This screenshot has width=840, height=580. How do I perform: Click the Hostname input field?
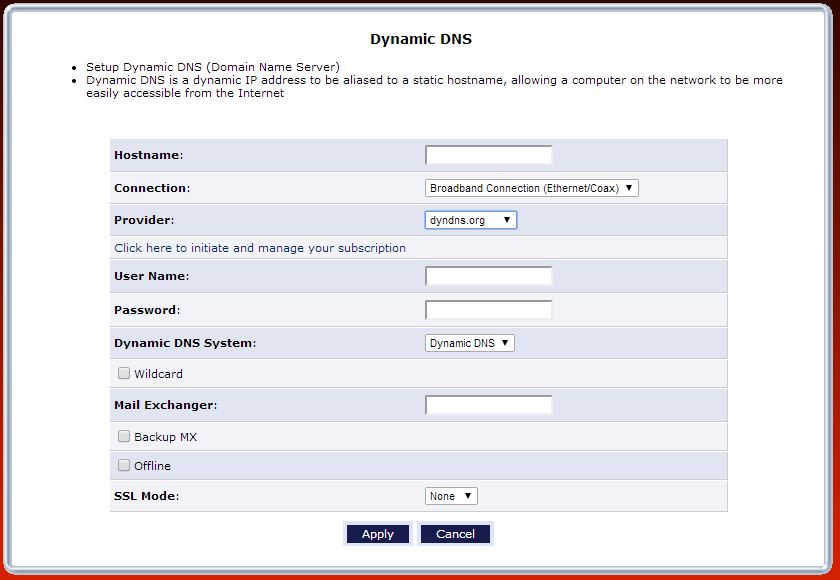[x=489, y=155]
